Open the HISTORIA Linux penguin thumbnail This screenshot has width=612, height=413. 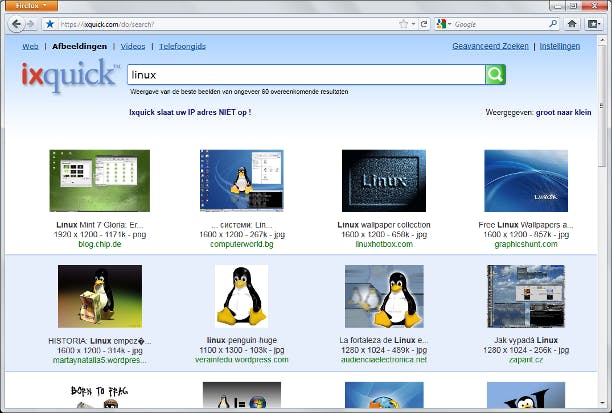point(100,296)
